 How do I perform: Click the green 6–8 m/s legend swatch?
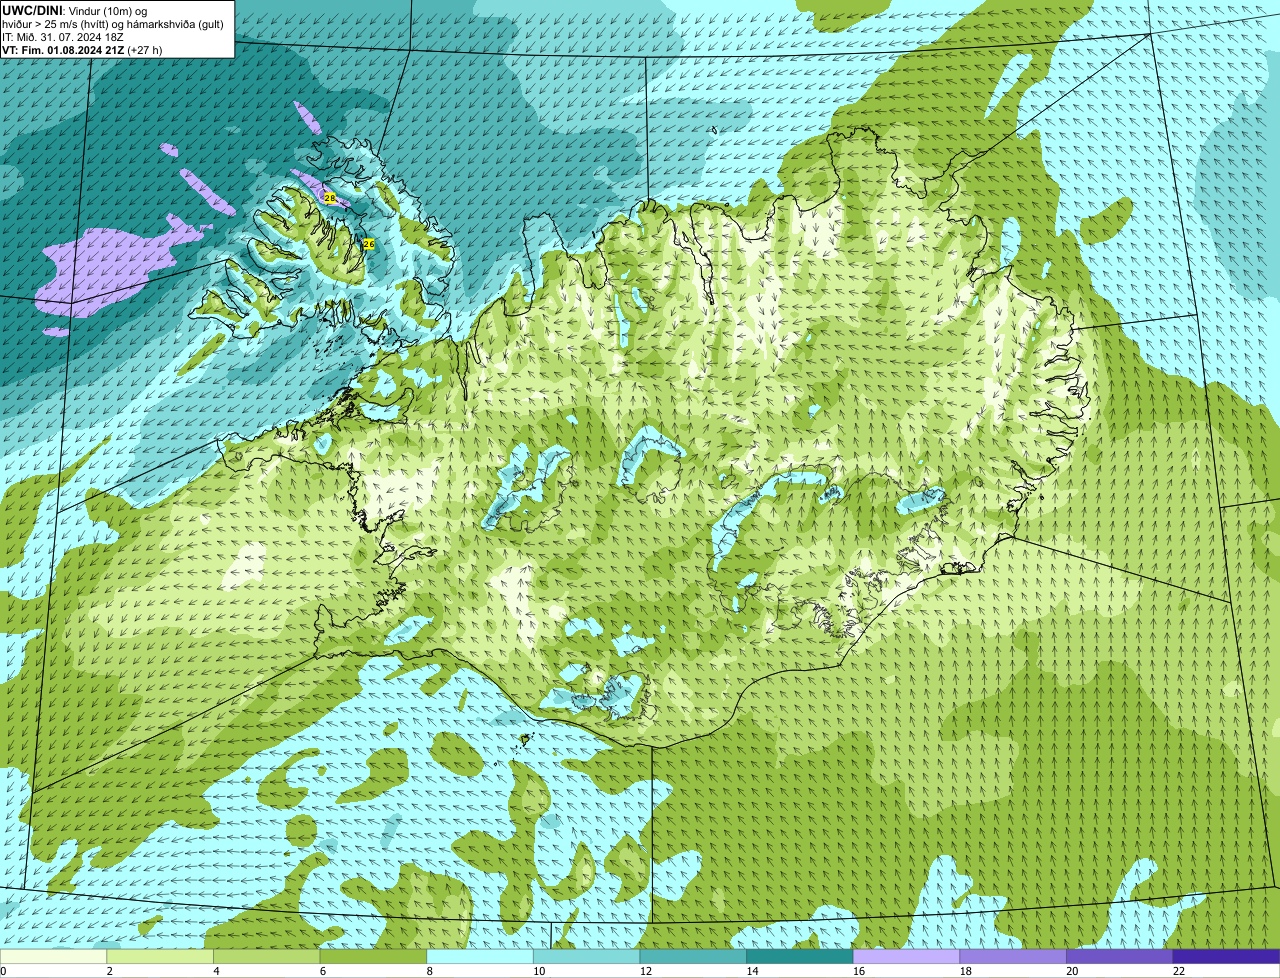(x=373, y=956)
